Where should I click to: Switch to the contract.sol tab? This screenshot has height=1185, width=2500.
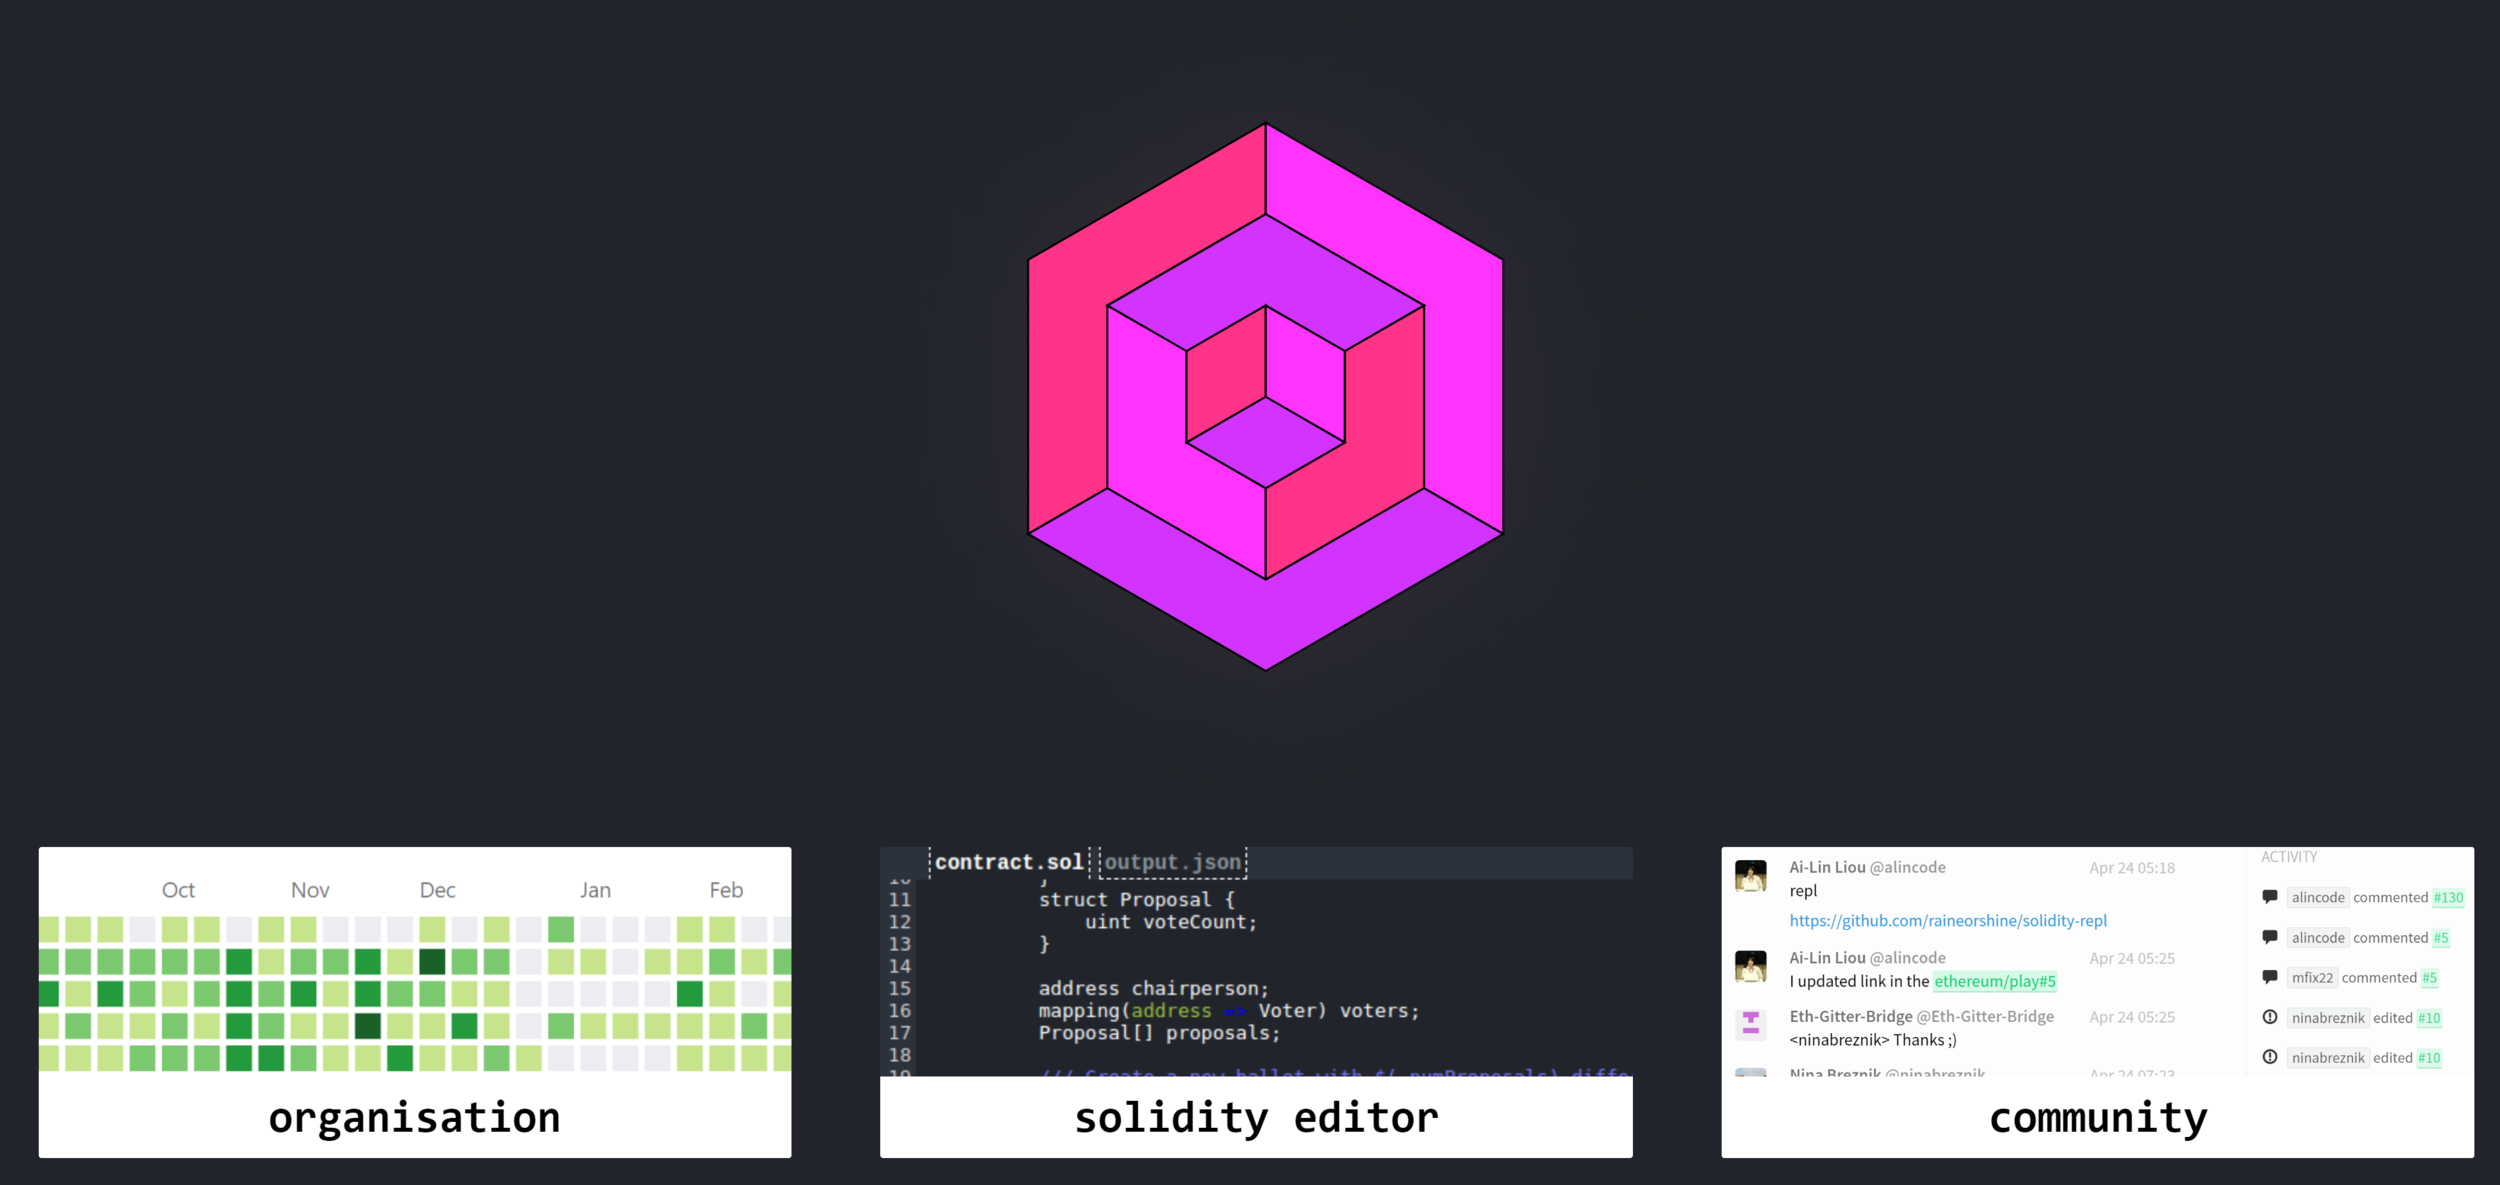click(x=1008, y=862)
